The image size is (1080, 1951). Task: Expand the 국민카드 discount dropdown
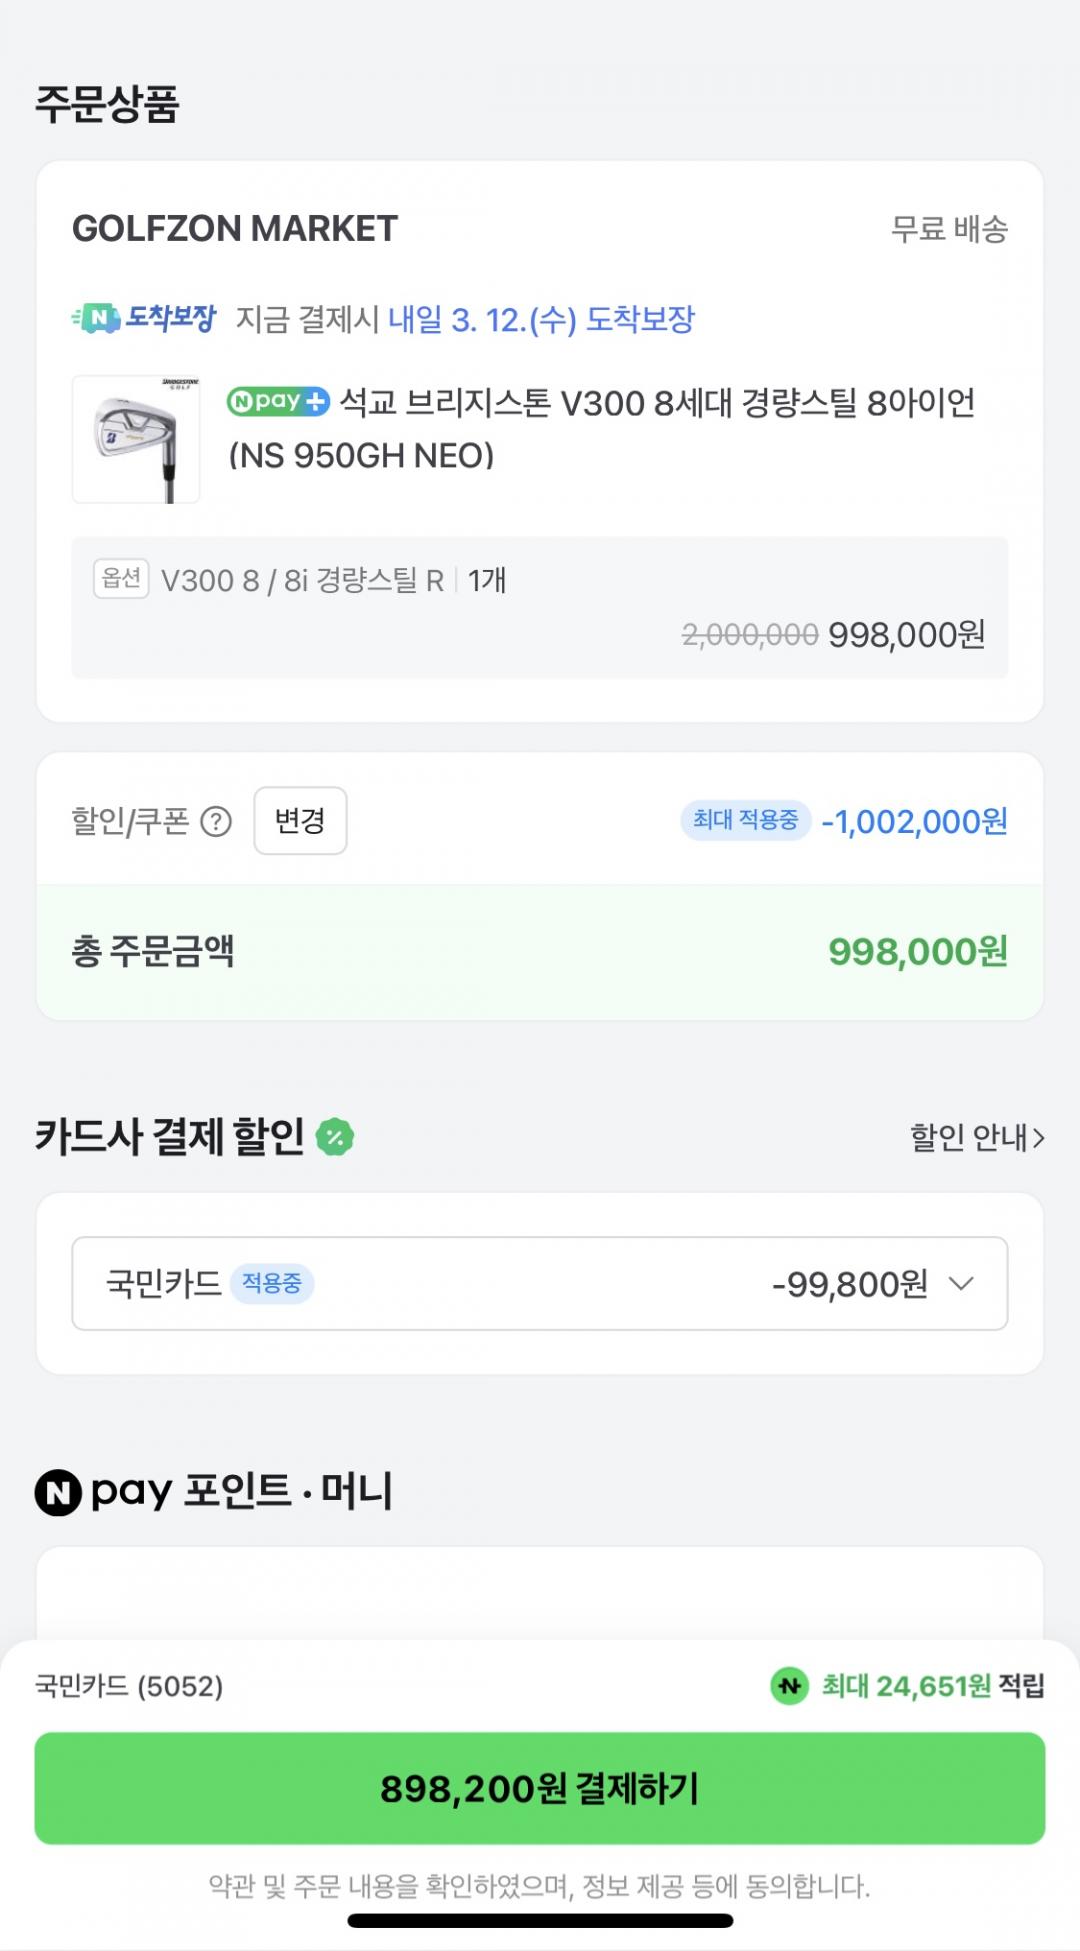pos(540,1284)
